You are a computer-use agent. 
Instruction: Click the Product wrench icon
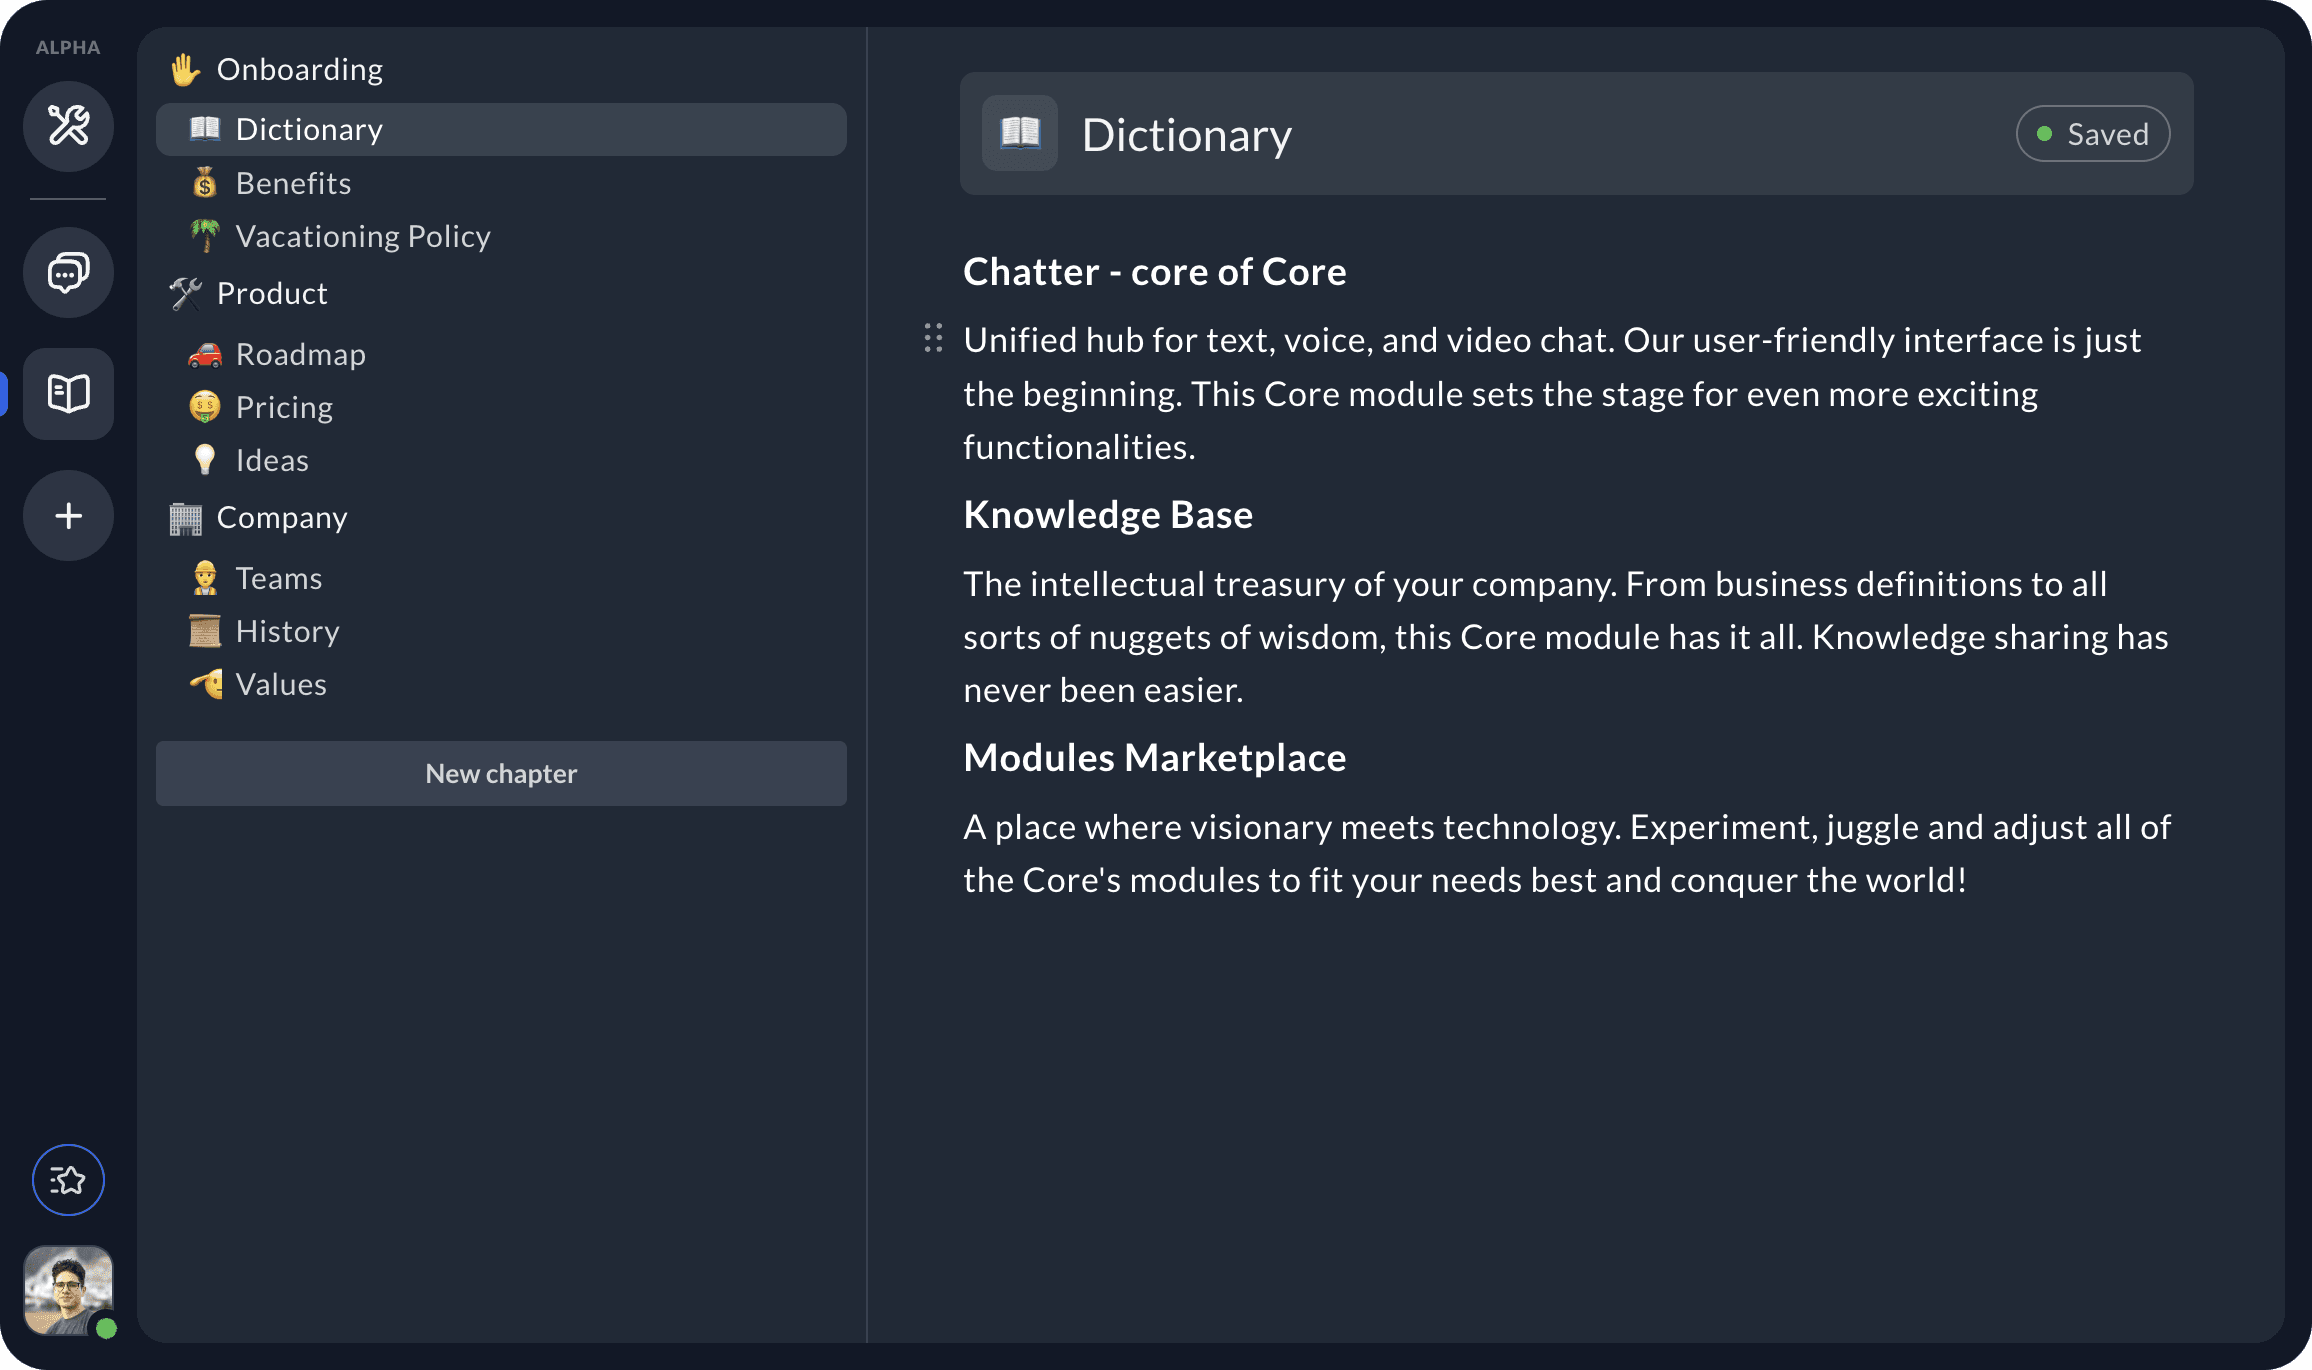tap(184, 292)
